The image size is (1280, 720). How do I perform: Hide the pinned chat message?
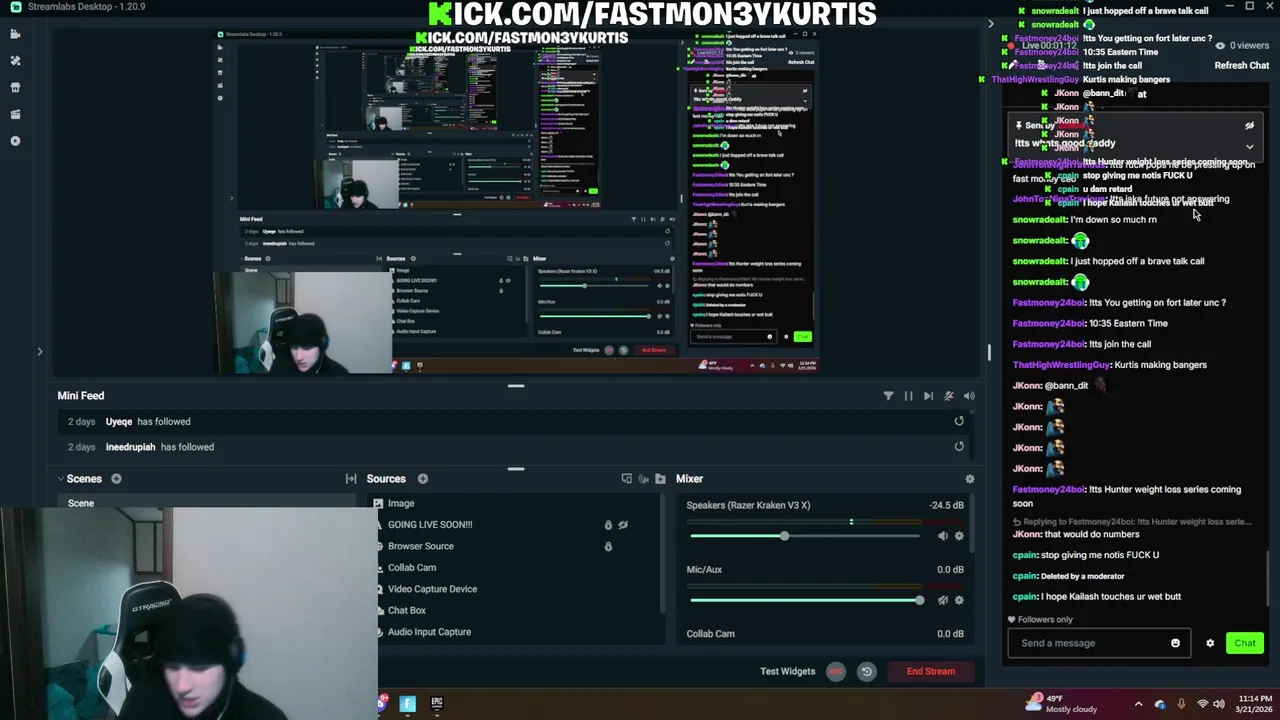click(1249, 126)
